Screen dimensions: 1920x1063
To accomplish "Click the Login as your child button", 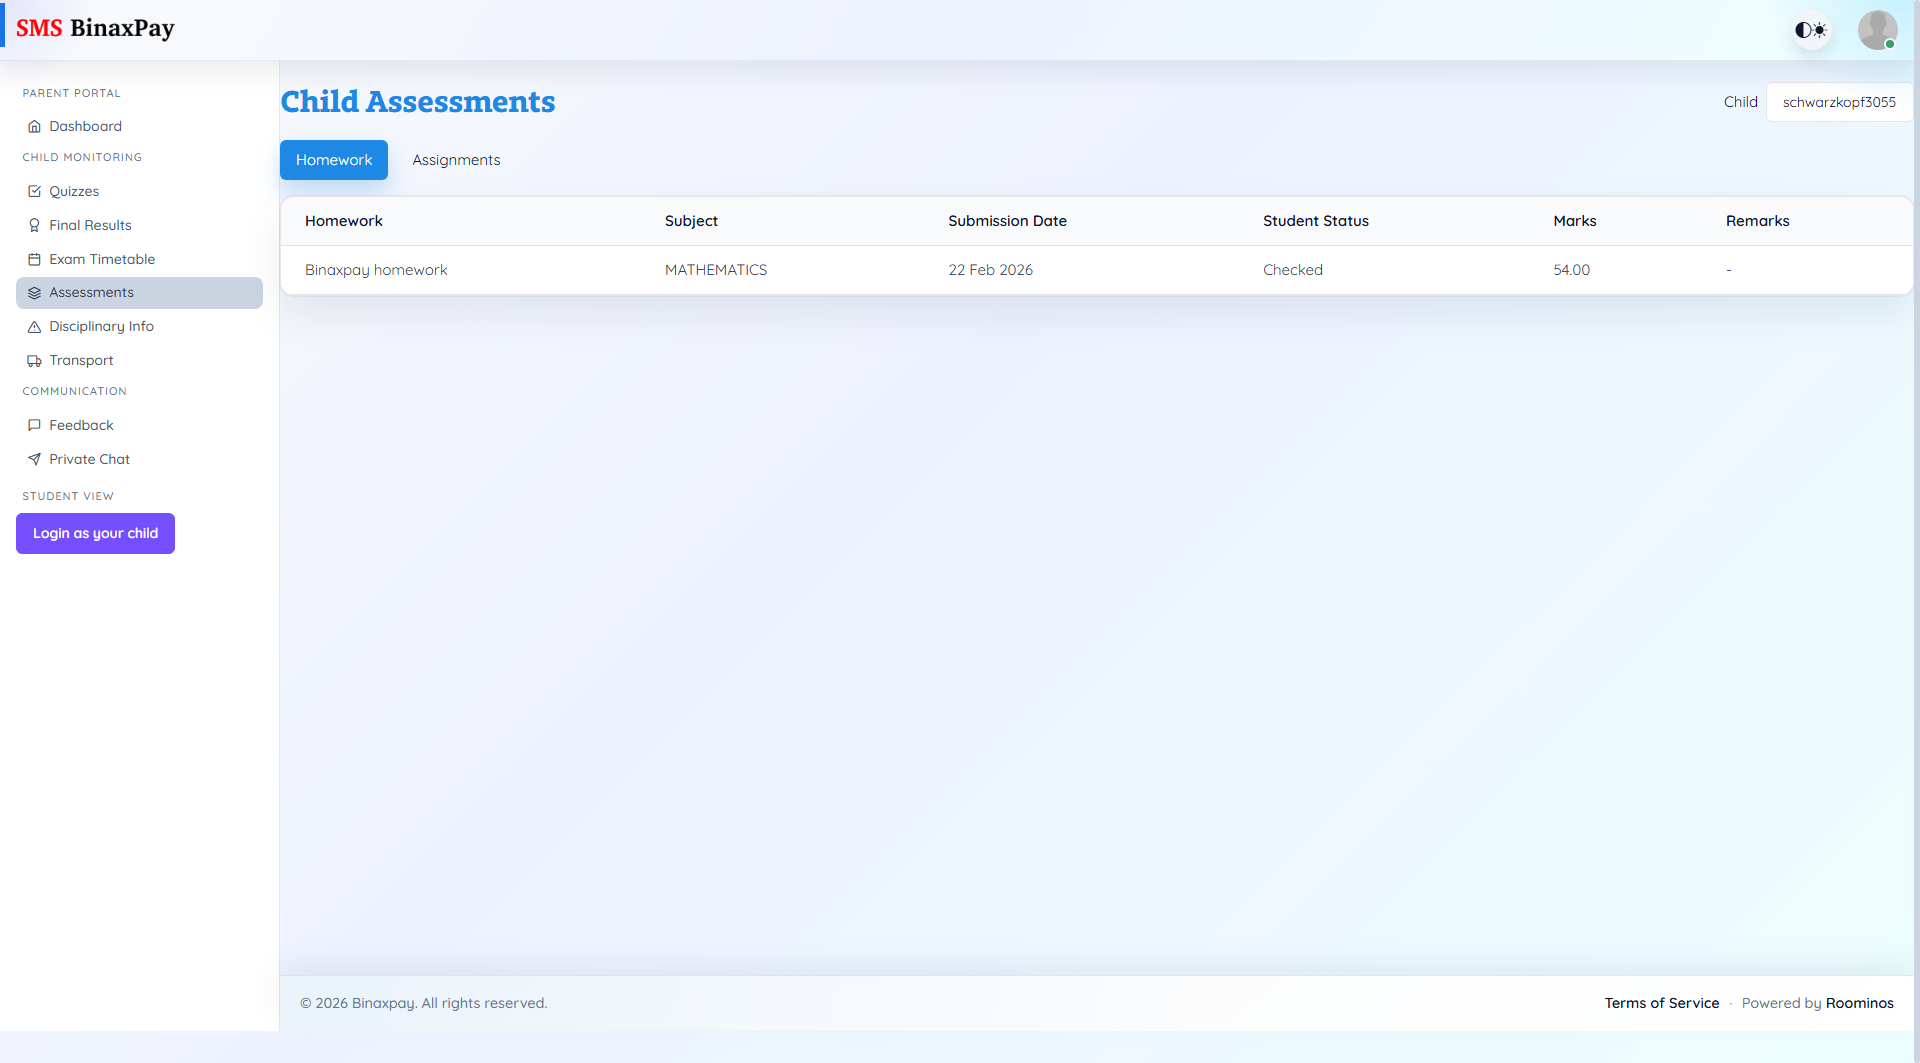I will point(95,533).
